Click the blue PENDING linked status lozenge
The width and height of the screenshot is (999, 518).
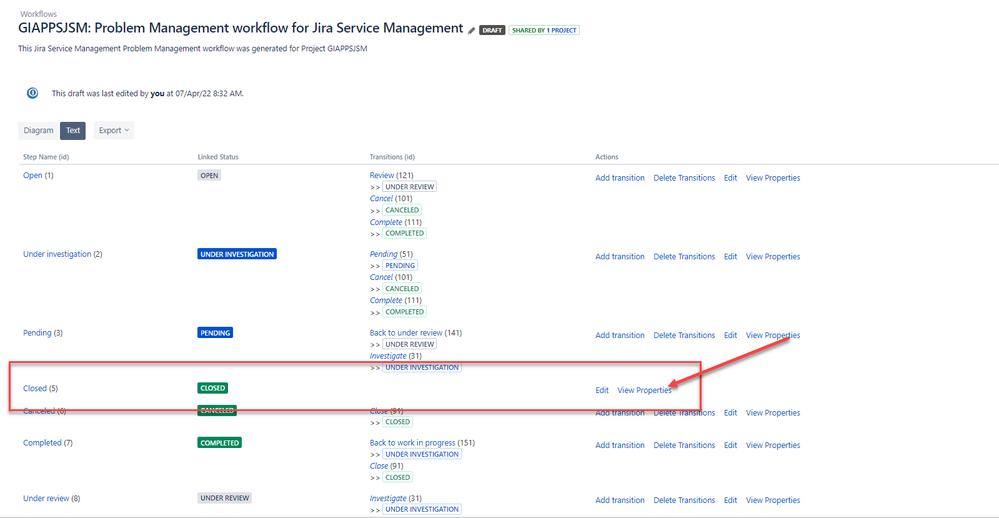tap(215, 333)
